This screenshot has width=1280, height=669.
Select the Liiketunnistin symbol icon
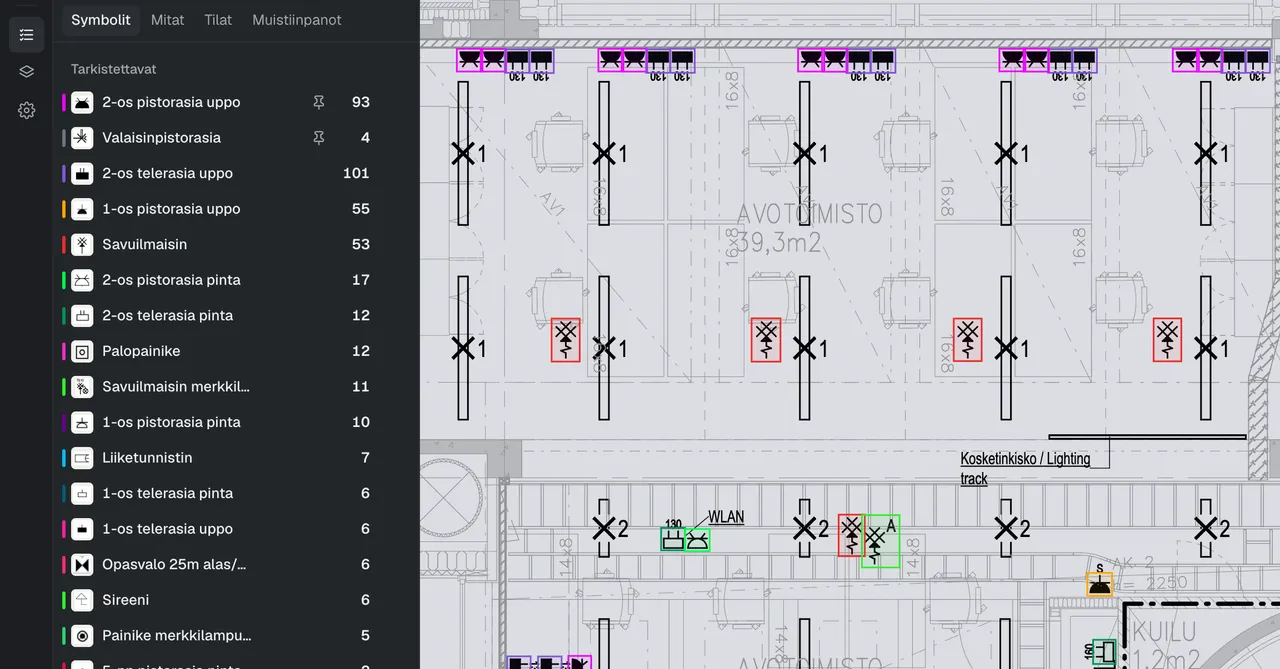point(83,458)
